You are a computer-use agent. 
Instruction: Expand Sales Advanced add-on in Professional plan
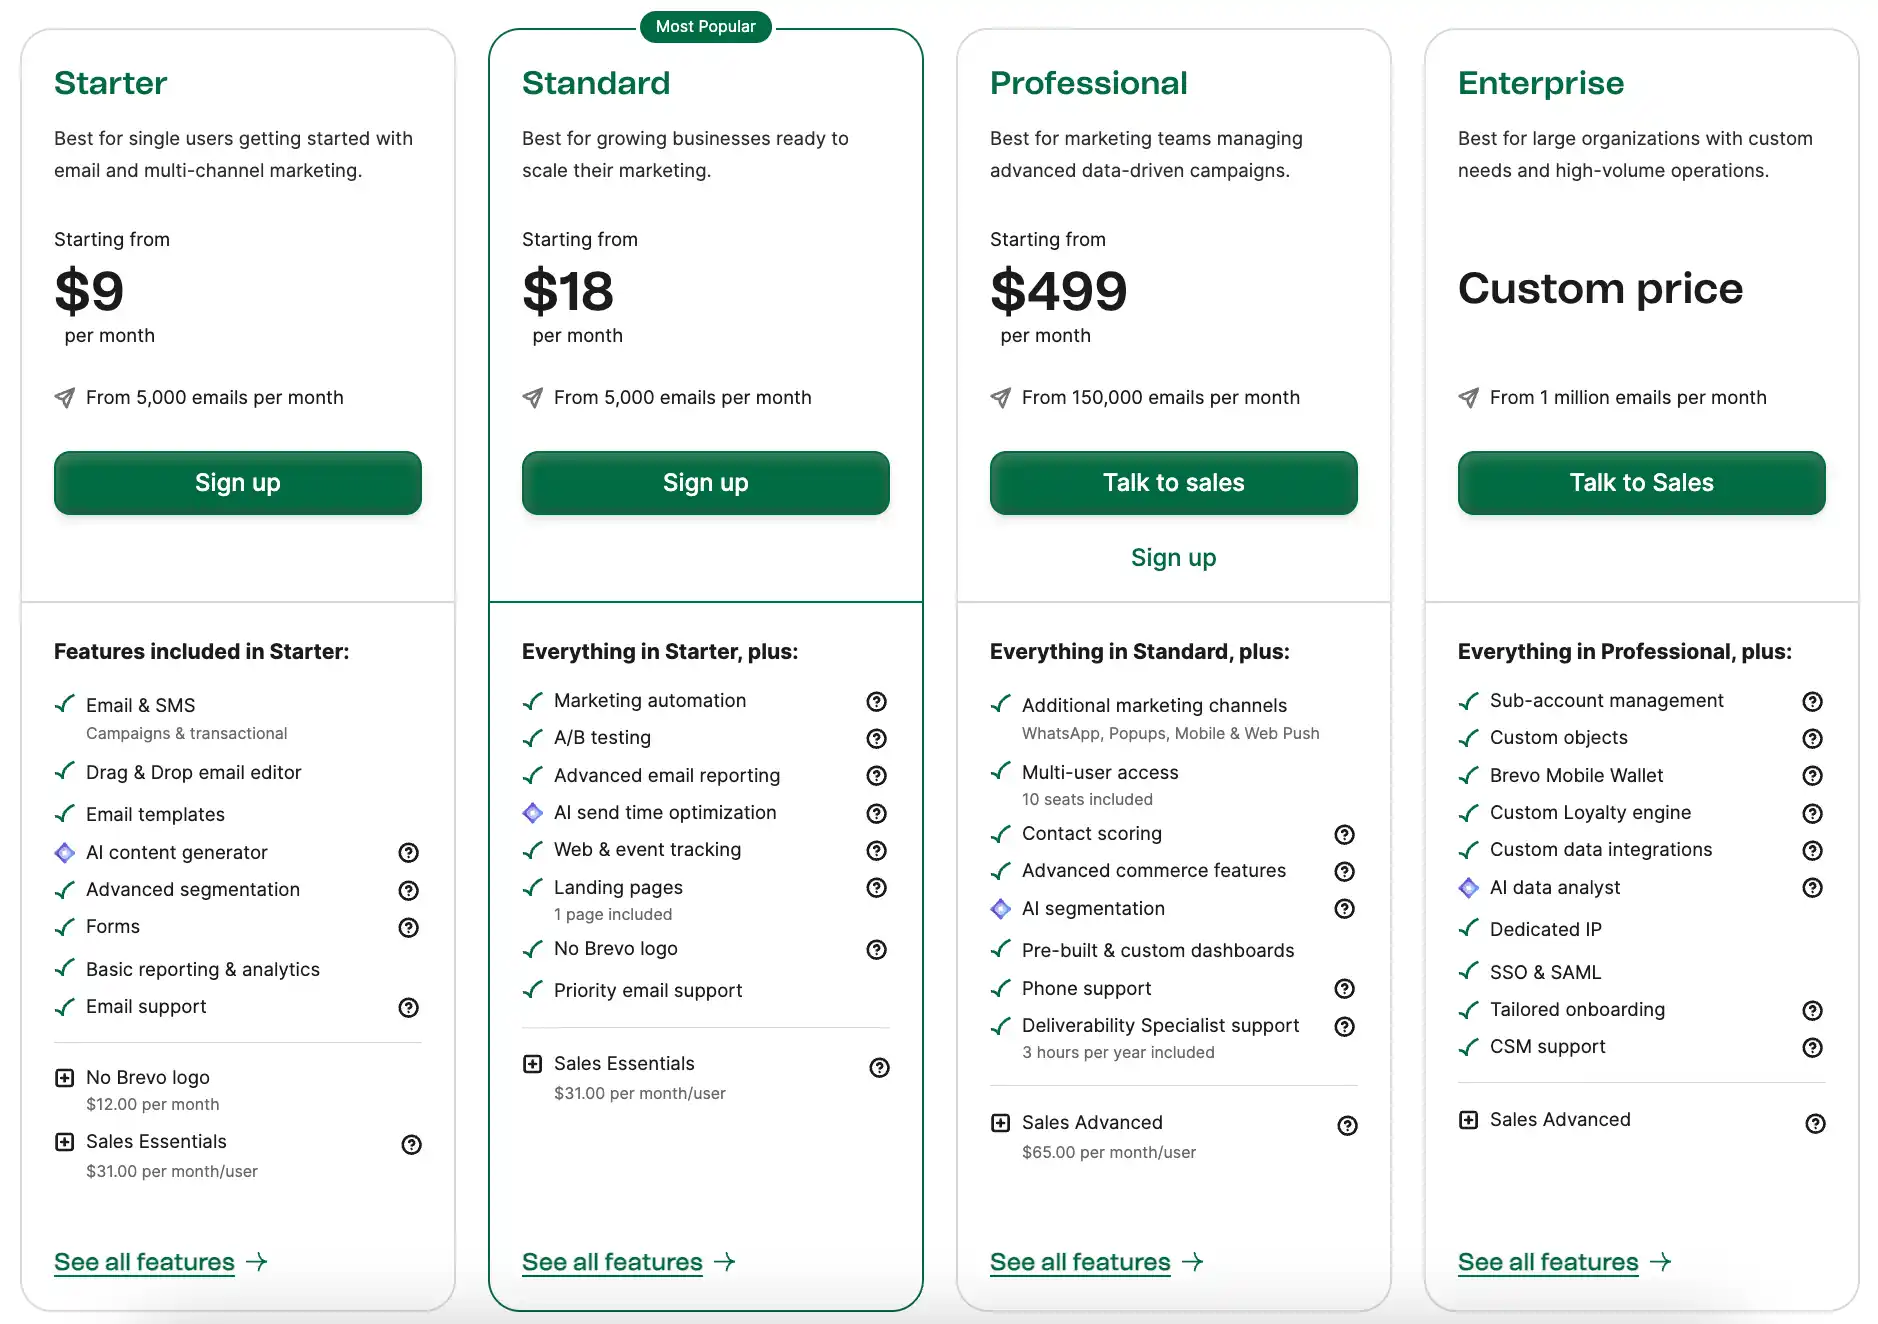pyautogui.click(x=1000, y=1122)
